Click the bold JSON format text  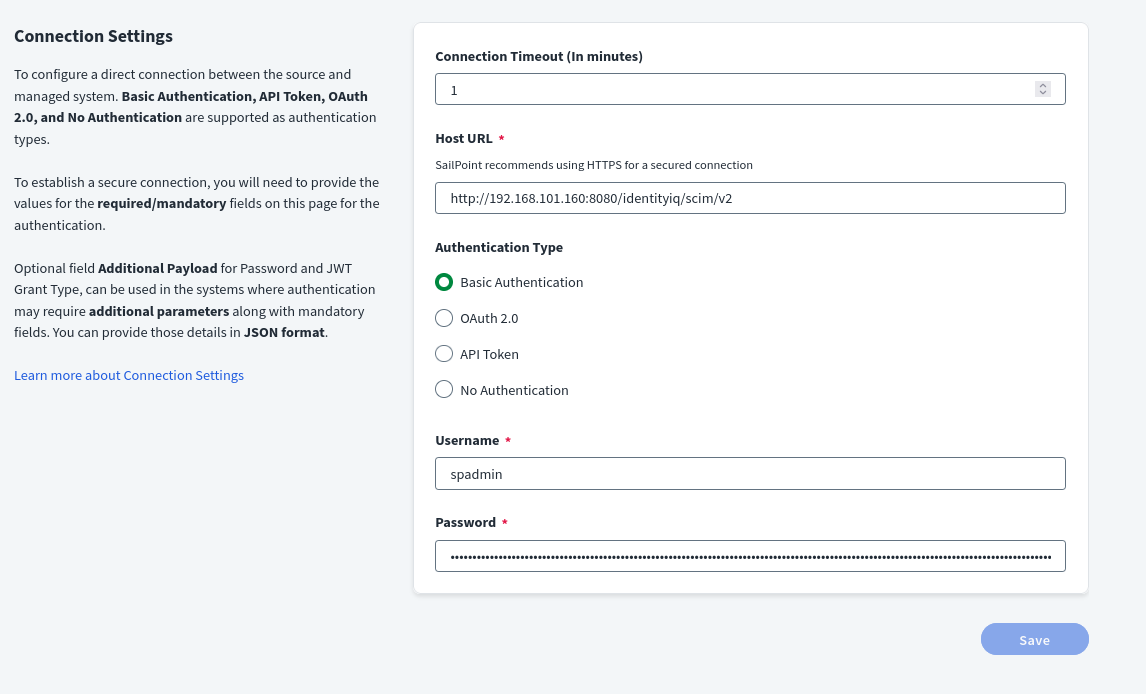(x=284, y=332)
